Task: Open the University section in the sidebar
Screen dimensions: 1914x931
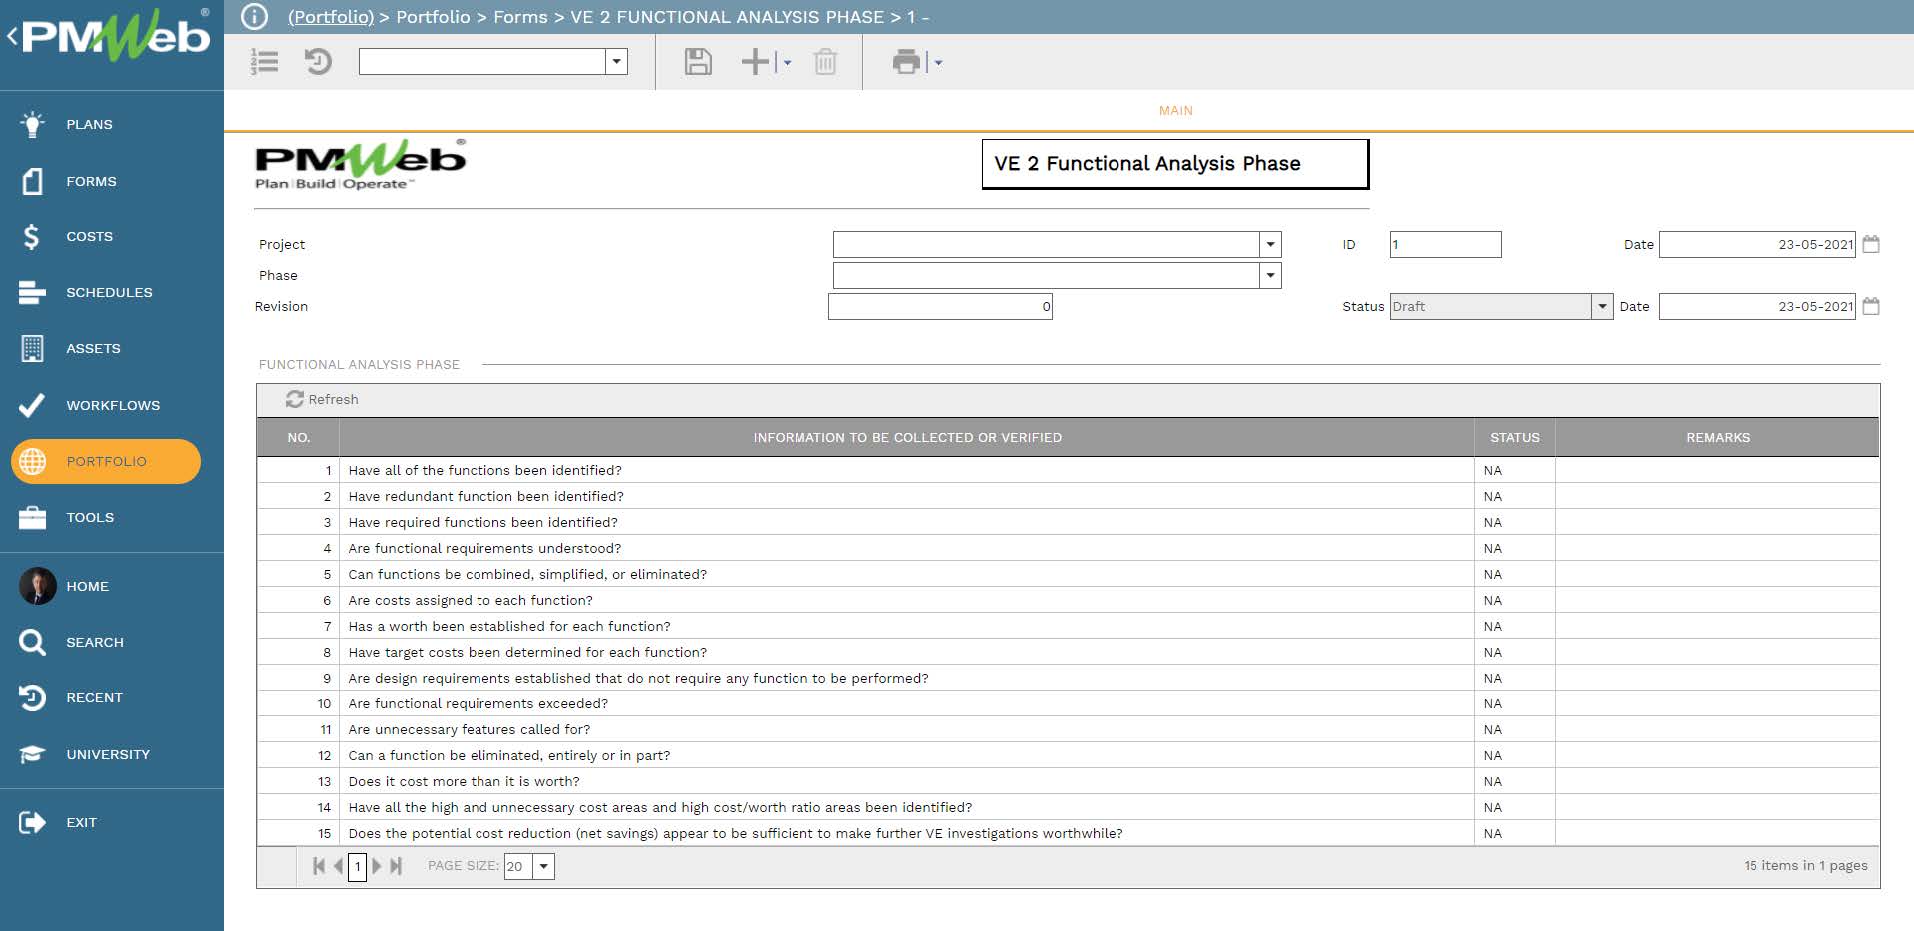Action: click(x=108, y=754)
